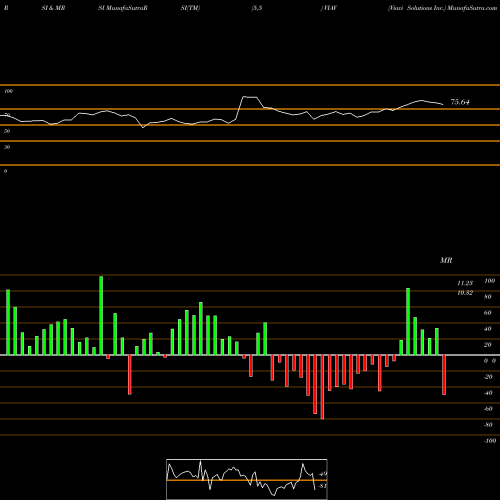
Task: Click the 40 label on MR axis
Action: [488, 329]
